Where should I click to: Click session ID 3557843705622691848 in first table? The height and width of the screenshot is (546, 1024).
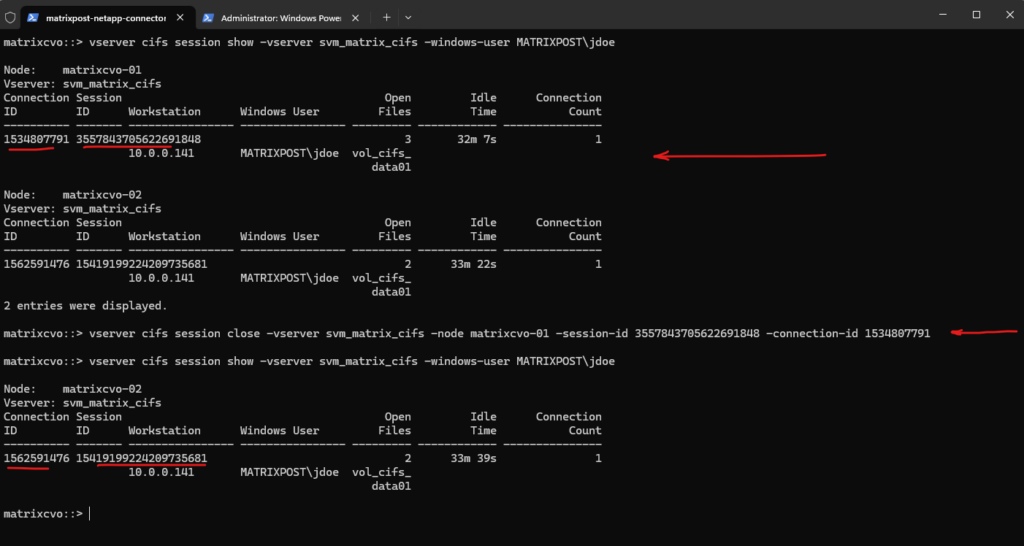click(x=138, y=140)
